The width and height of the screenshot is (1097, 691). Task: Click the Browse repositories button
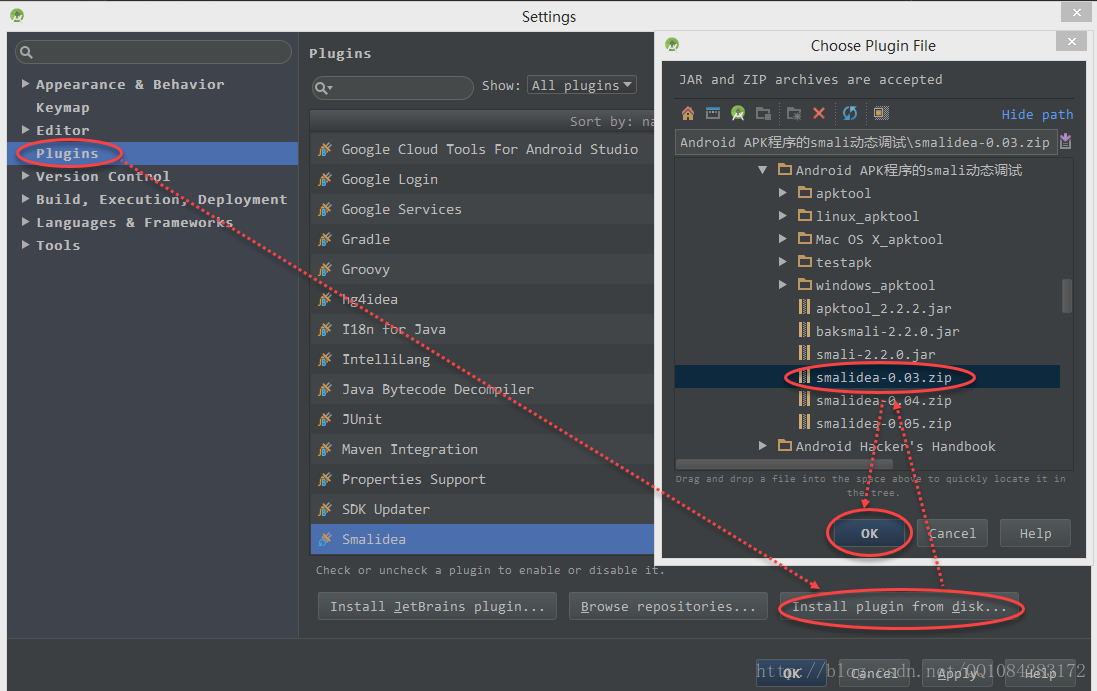668,606
